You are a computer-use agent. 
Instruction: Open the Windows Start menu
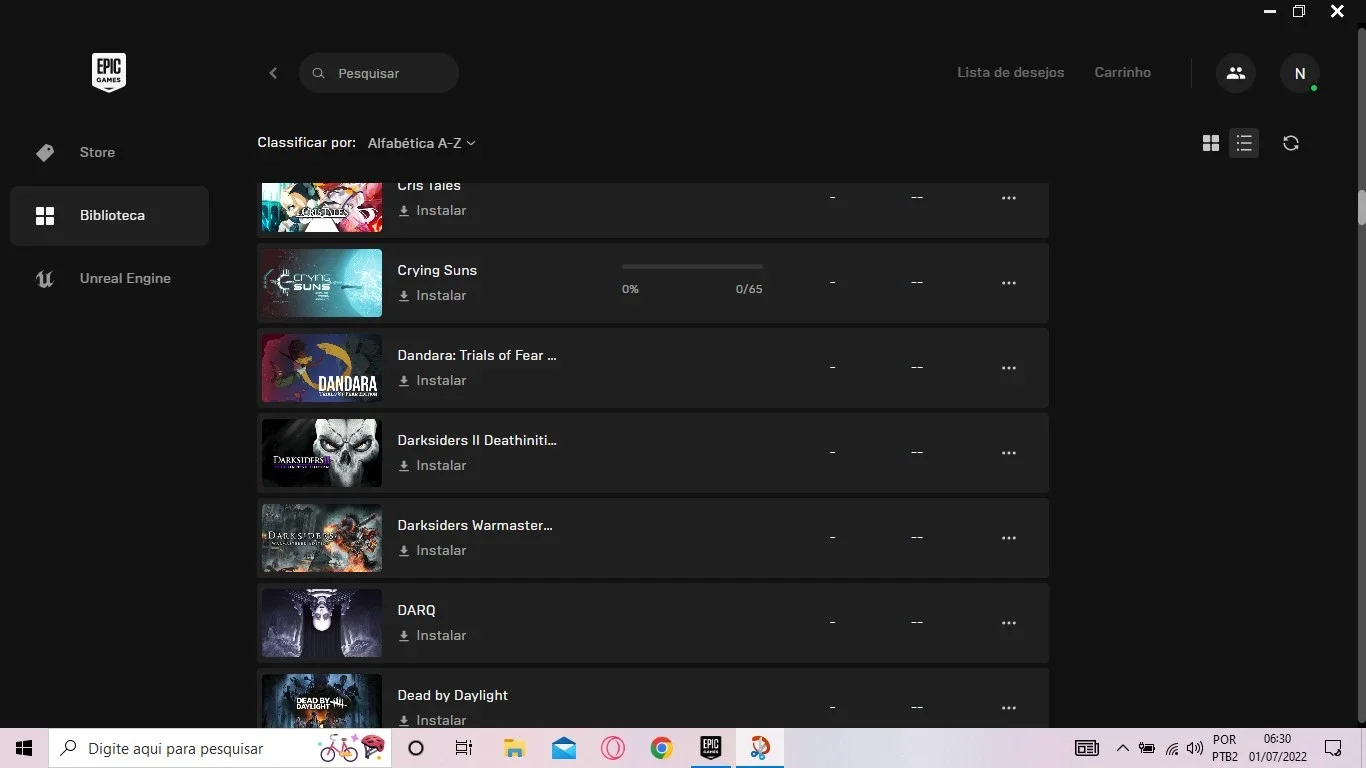click(24, 748)
